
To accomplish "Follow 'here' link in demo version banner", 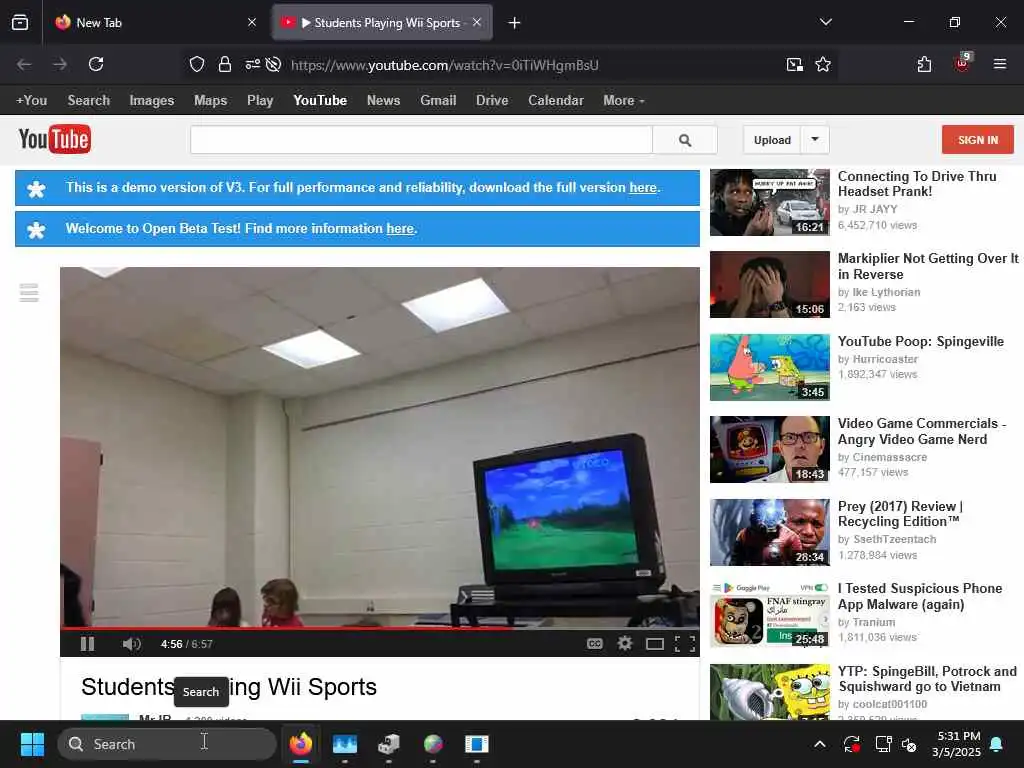I will 643,187.
